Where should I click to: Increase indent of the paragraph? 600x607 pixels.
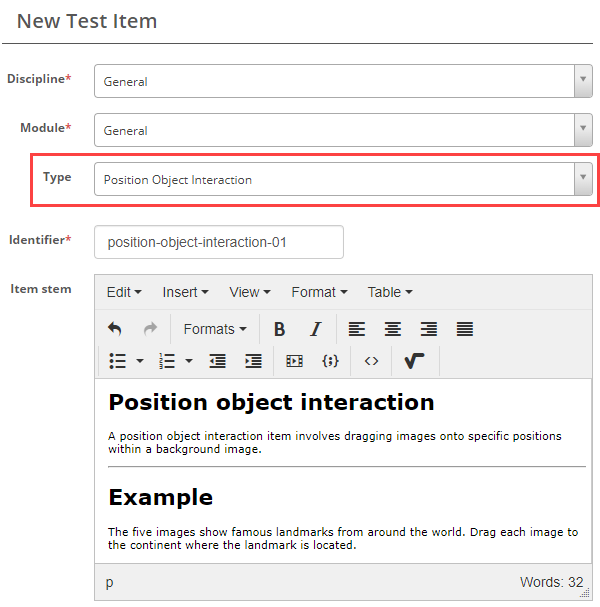pyautogui.click(x=253, y=361)
